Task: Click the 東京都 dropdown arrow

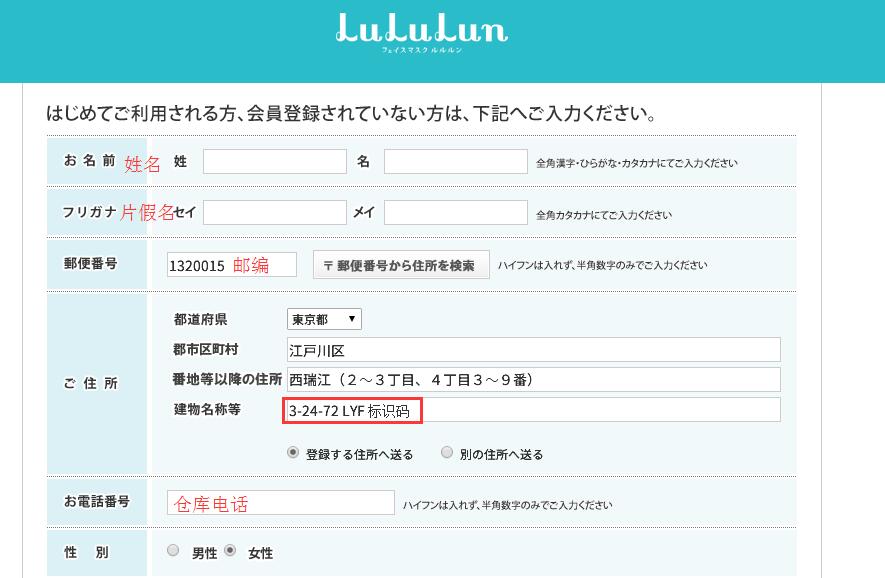Action: coord(351,319)
